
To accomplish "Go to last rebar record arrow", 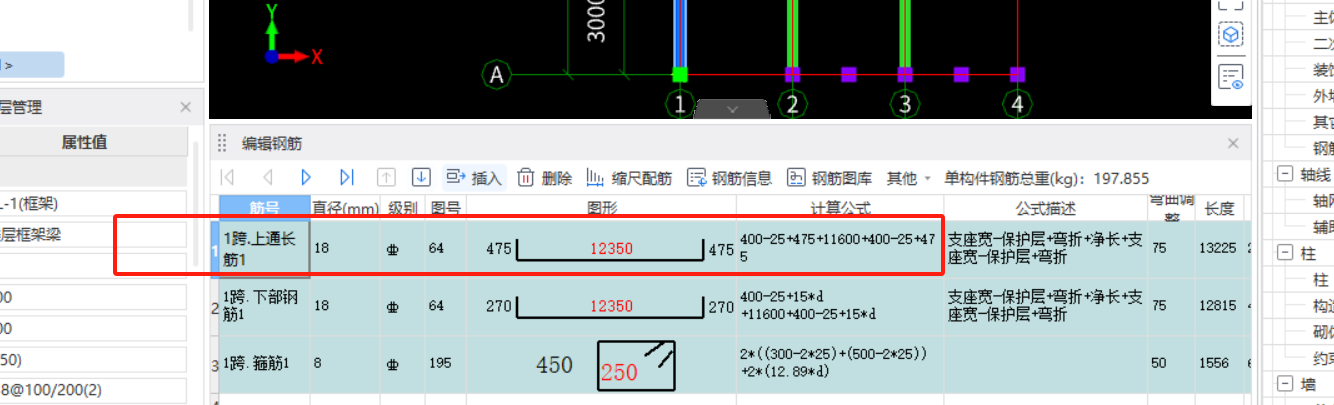I will [347, 178].
